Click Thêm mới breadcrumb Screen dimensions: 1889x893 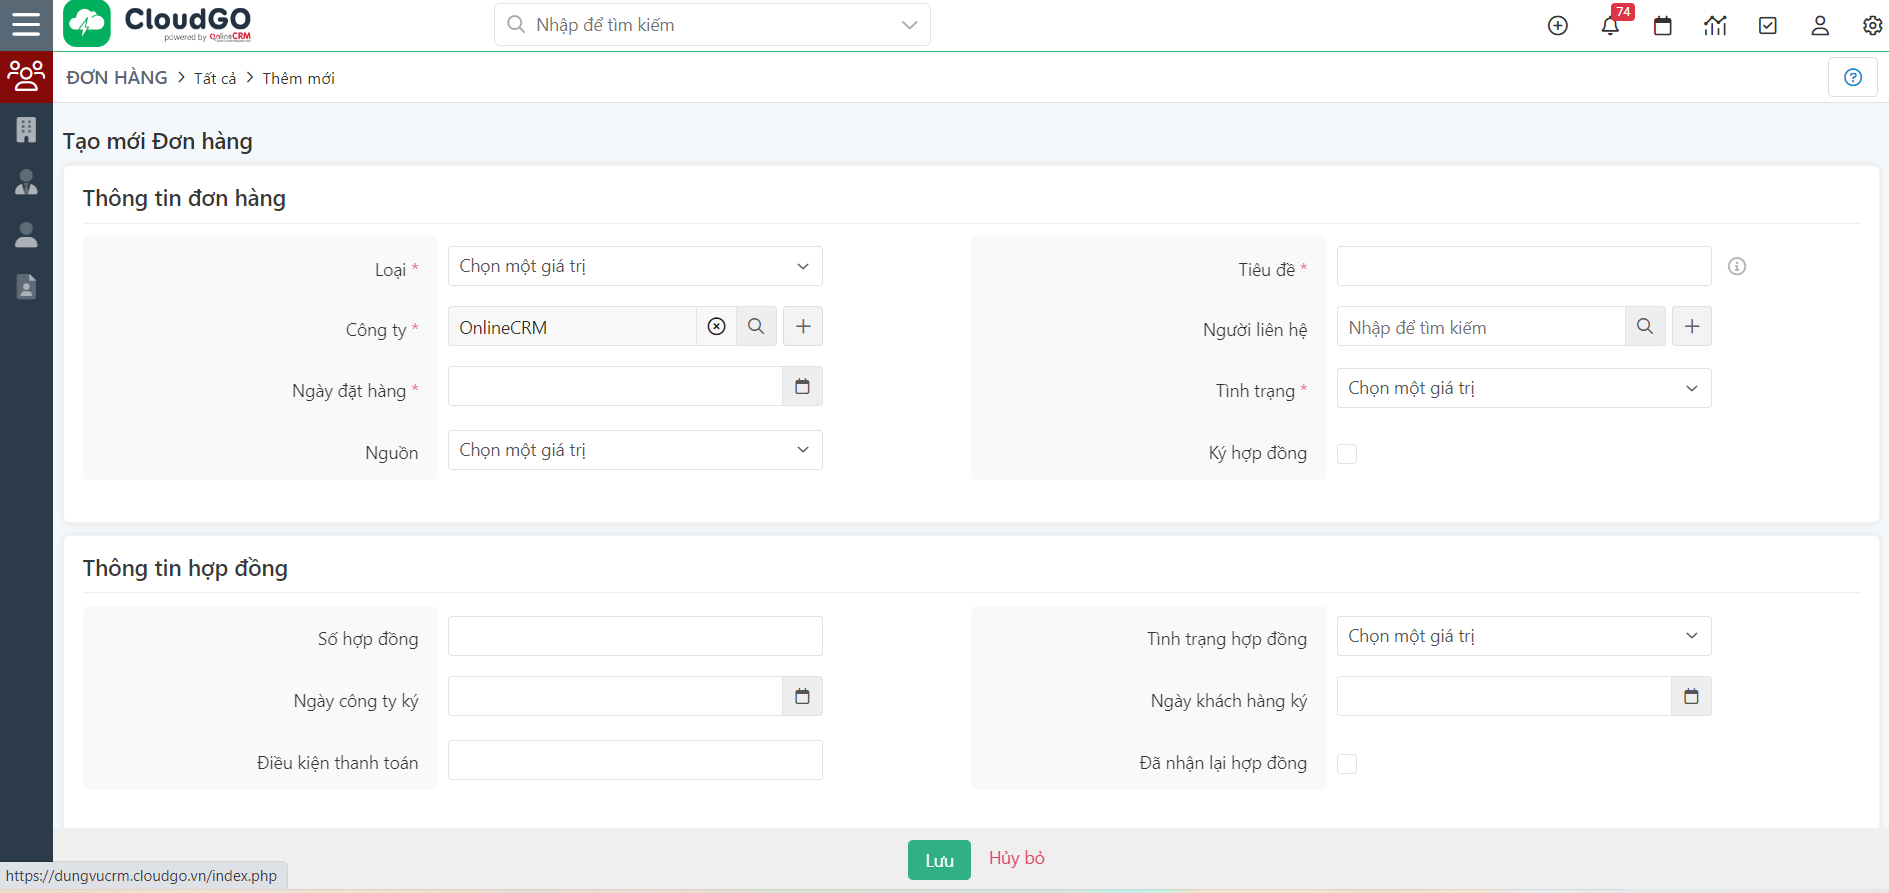298,79
